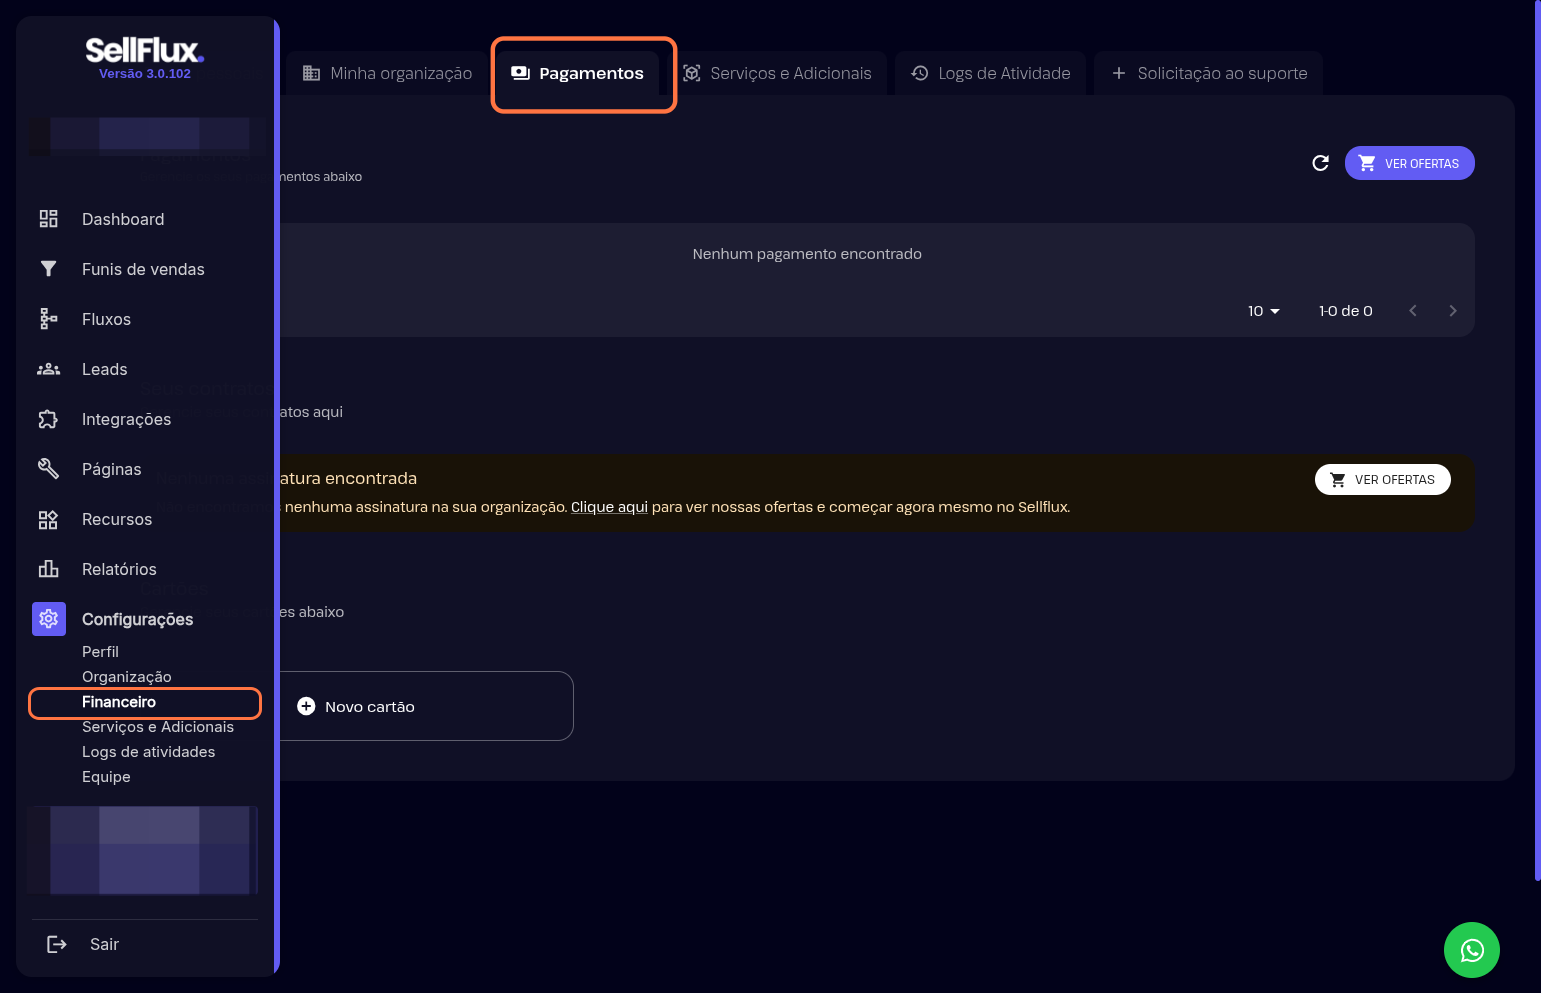
Task: Expand the rows-per-page dropdown showing 10
Action: [x=1264, y=311]
